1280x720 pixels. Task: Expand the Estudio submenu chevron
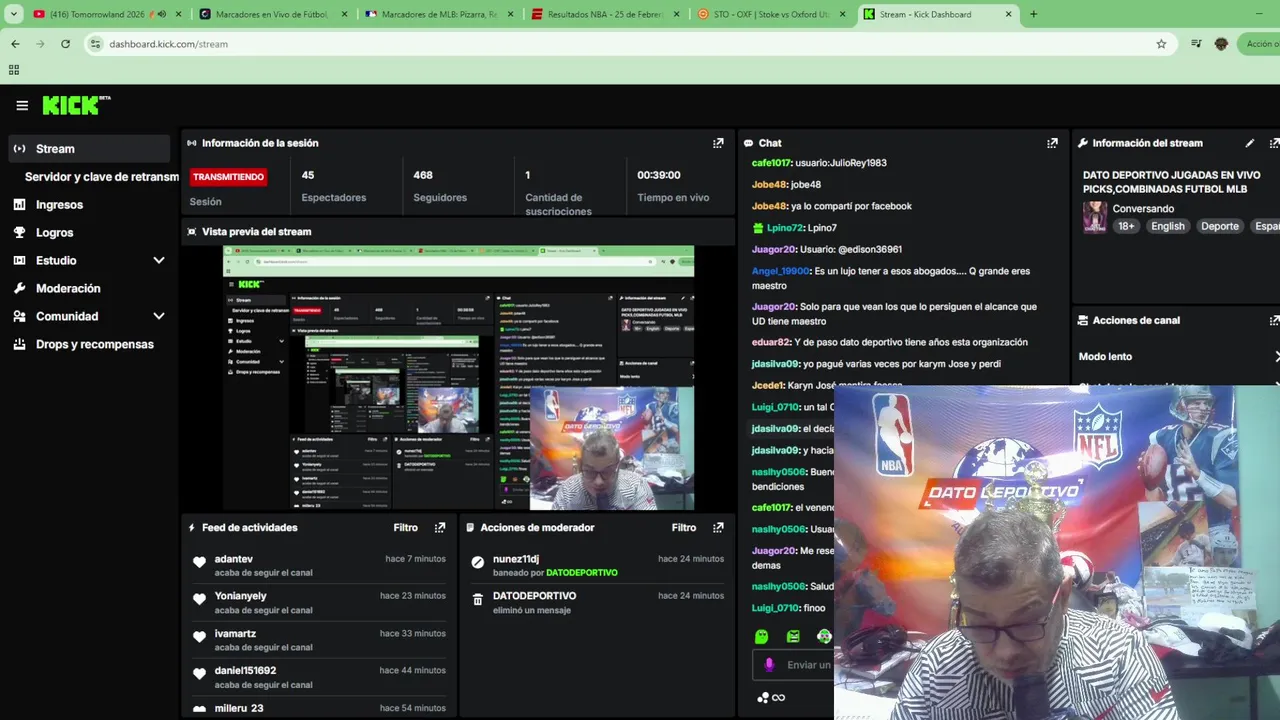click(x=158, y=261)
